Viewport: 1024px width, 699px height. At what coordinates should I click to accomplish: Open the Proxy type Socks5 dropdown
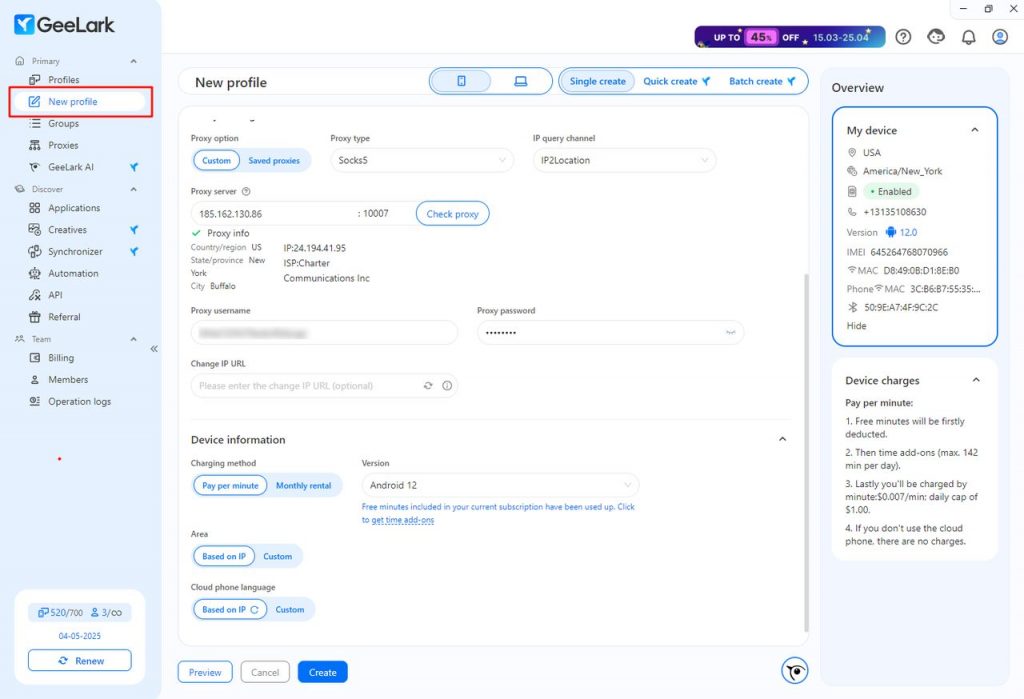[x=422, y=160]
